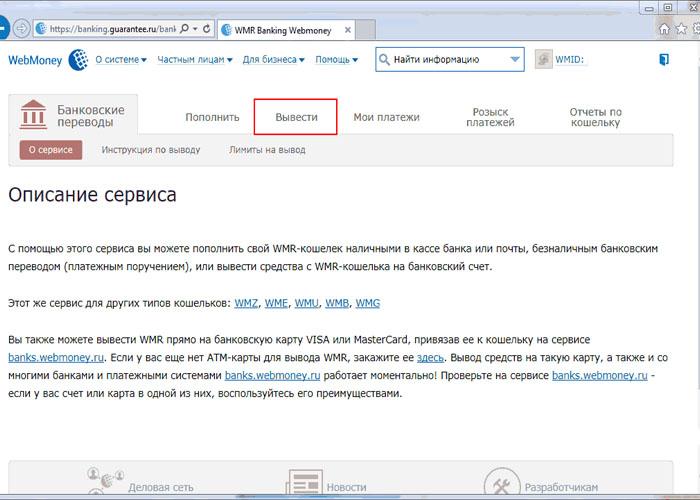Close the WMR Banking Webmoney tab

tap(348, 30)
